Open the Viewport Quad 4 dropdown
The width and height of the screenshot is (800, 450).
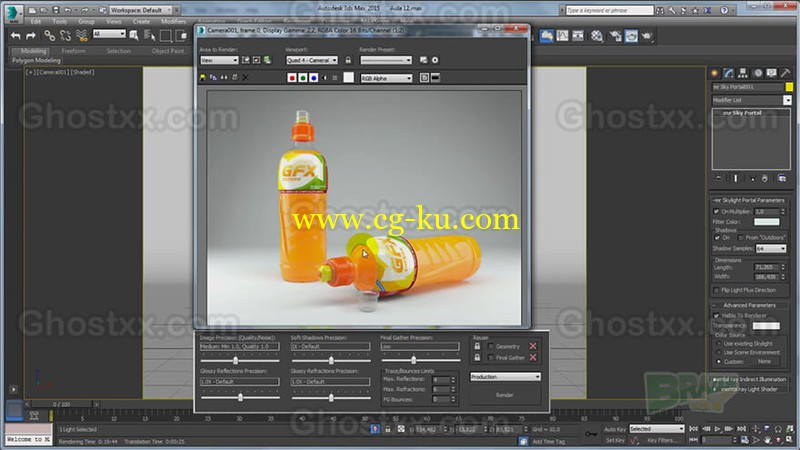point(312,60)
